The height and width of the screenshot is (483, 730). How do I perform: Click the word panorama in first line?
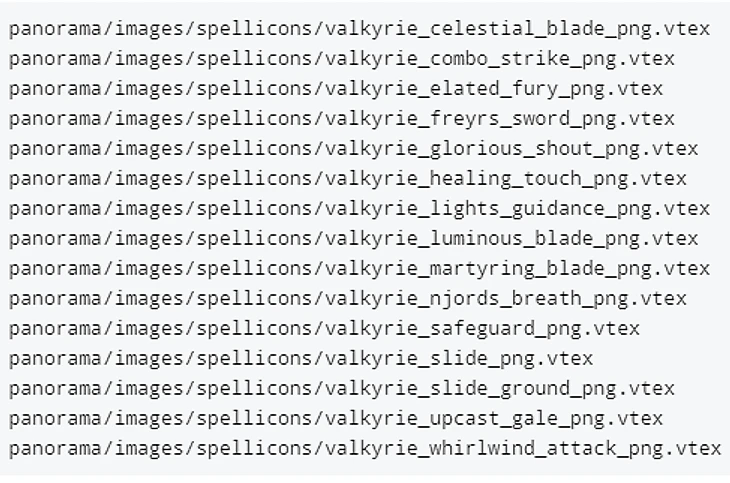click(x=55, y=30)
